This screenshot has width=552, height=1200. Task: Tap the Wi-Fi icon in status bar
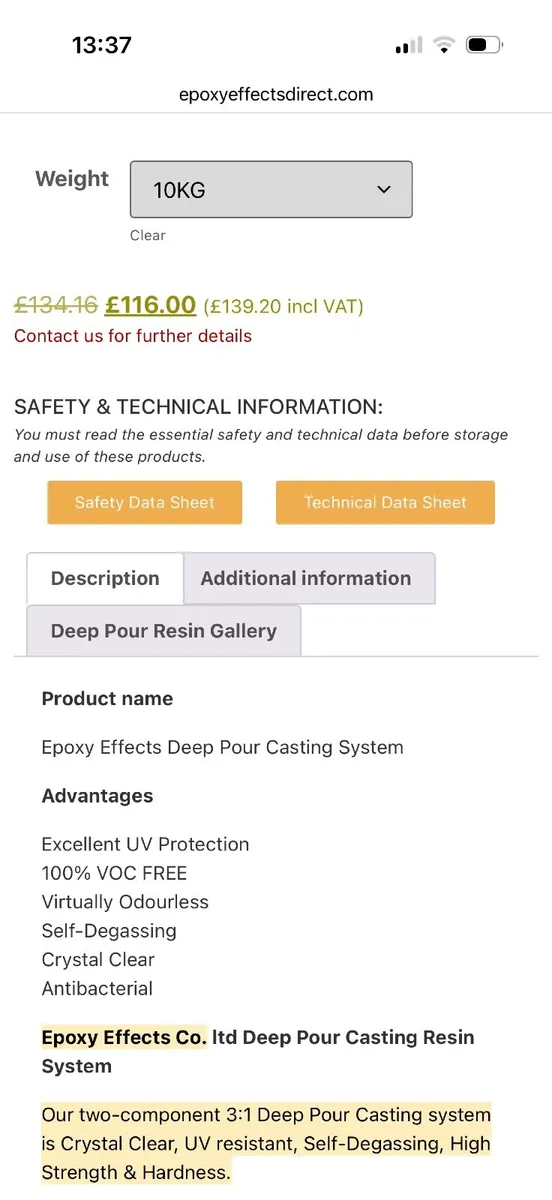click(443, 45)
